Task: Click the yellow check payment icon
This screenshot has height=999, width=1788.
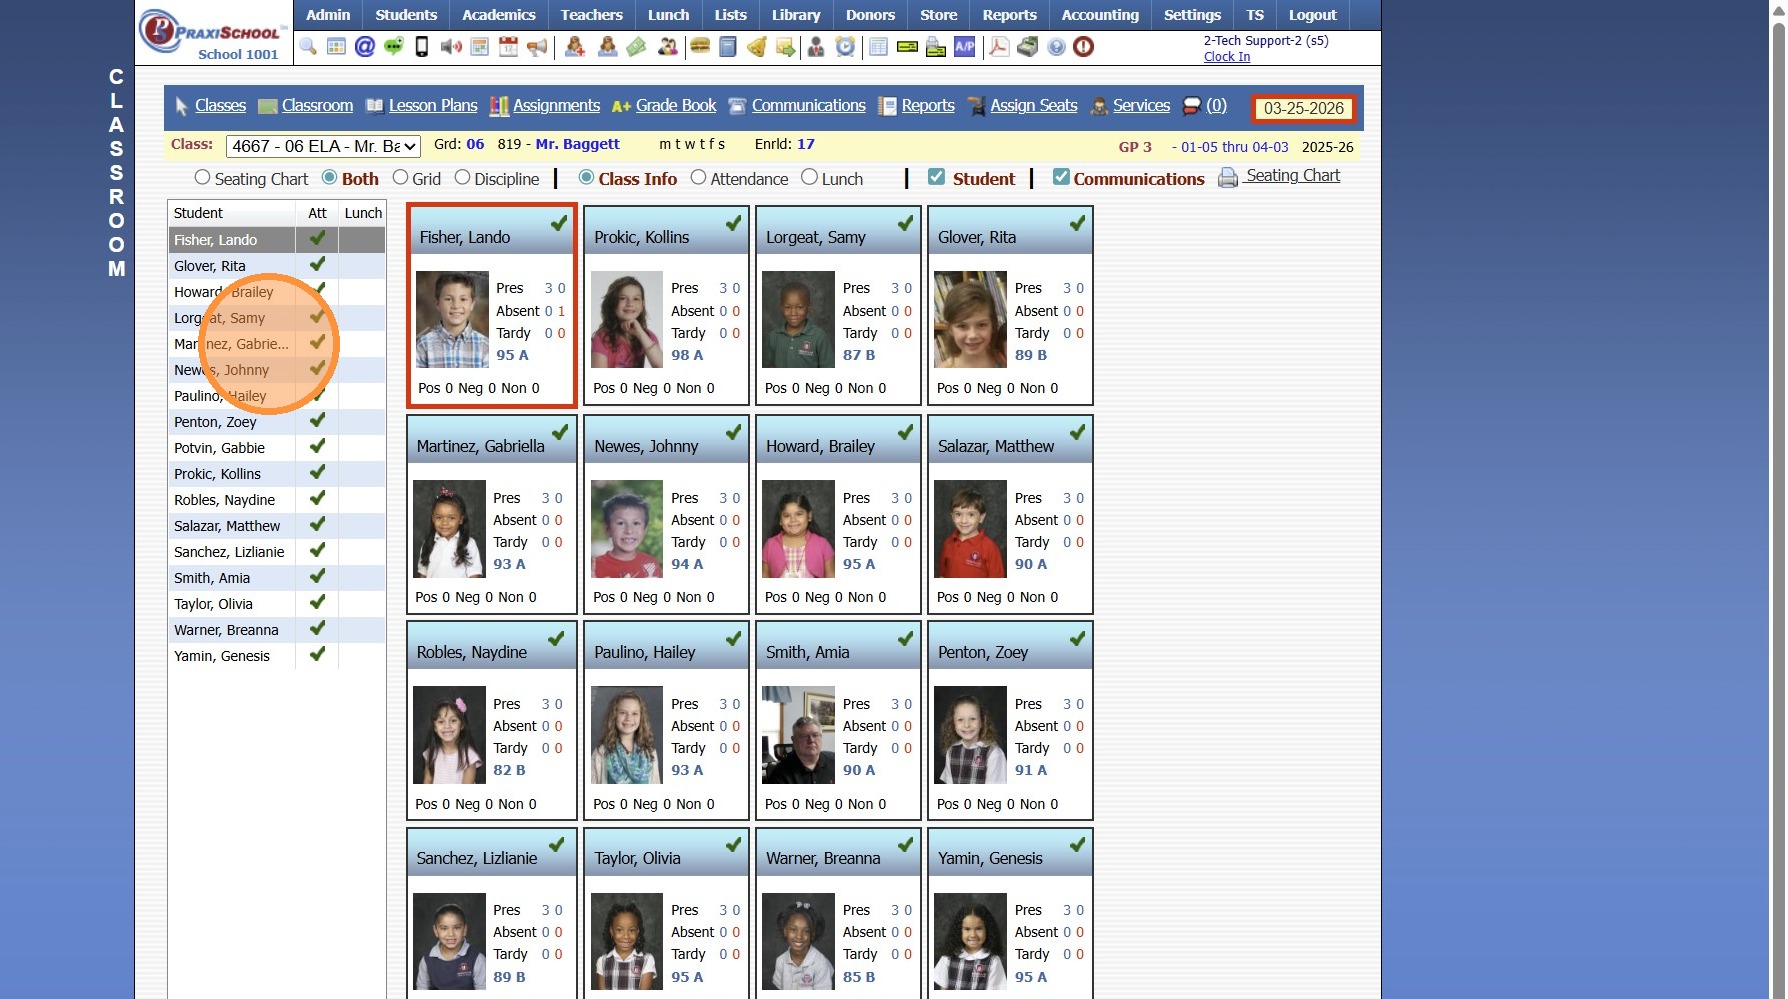Action: point(908,47)
